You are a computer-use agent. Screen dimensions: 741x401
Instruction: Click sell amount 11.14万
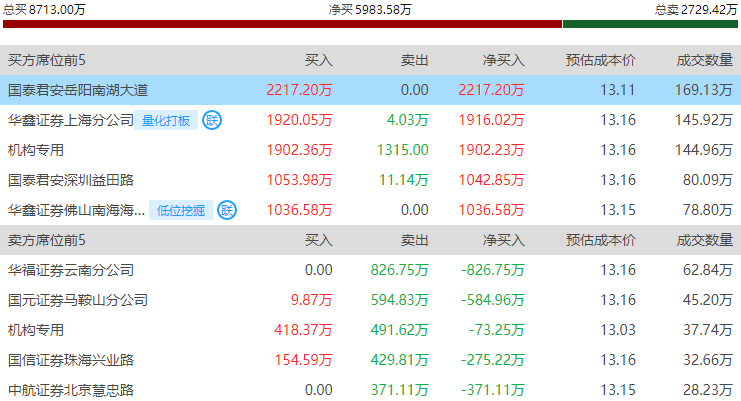(404, 180)
